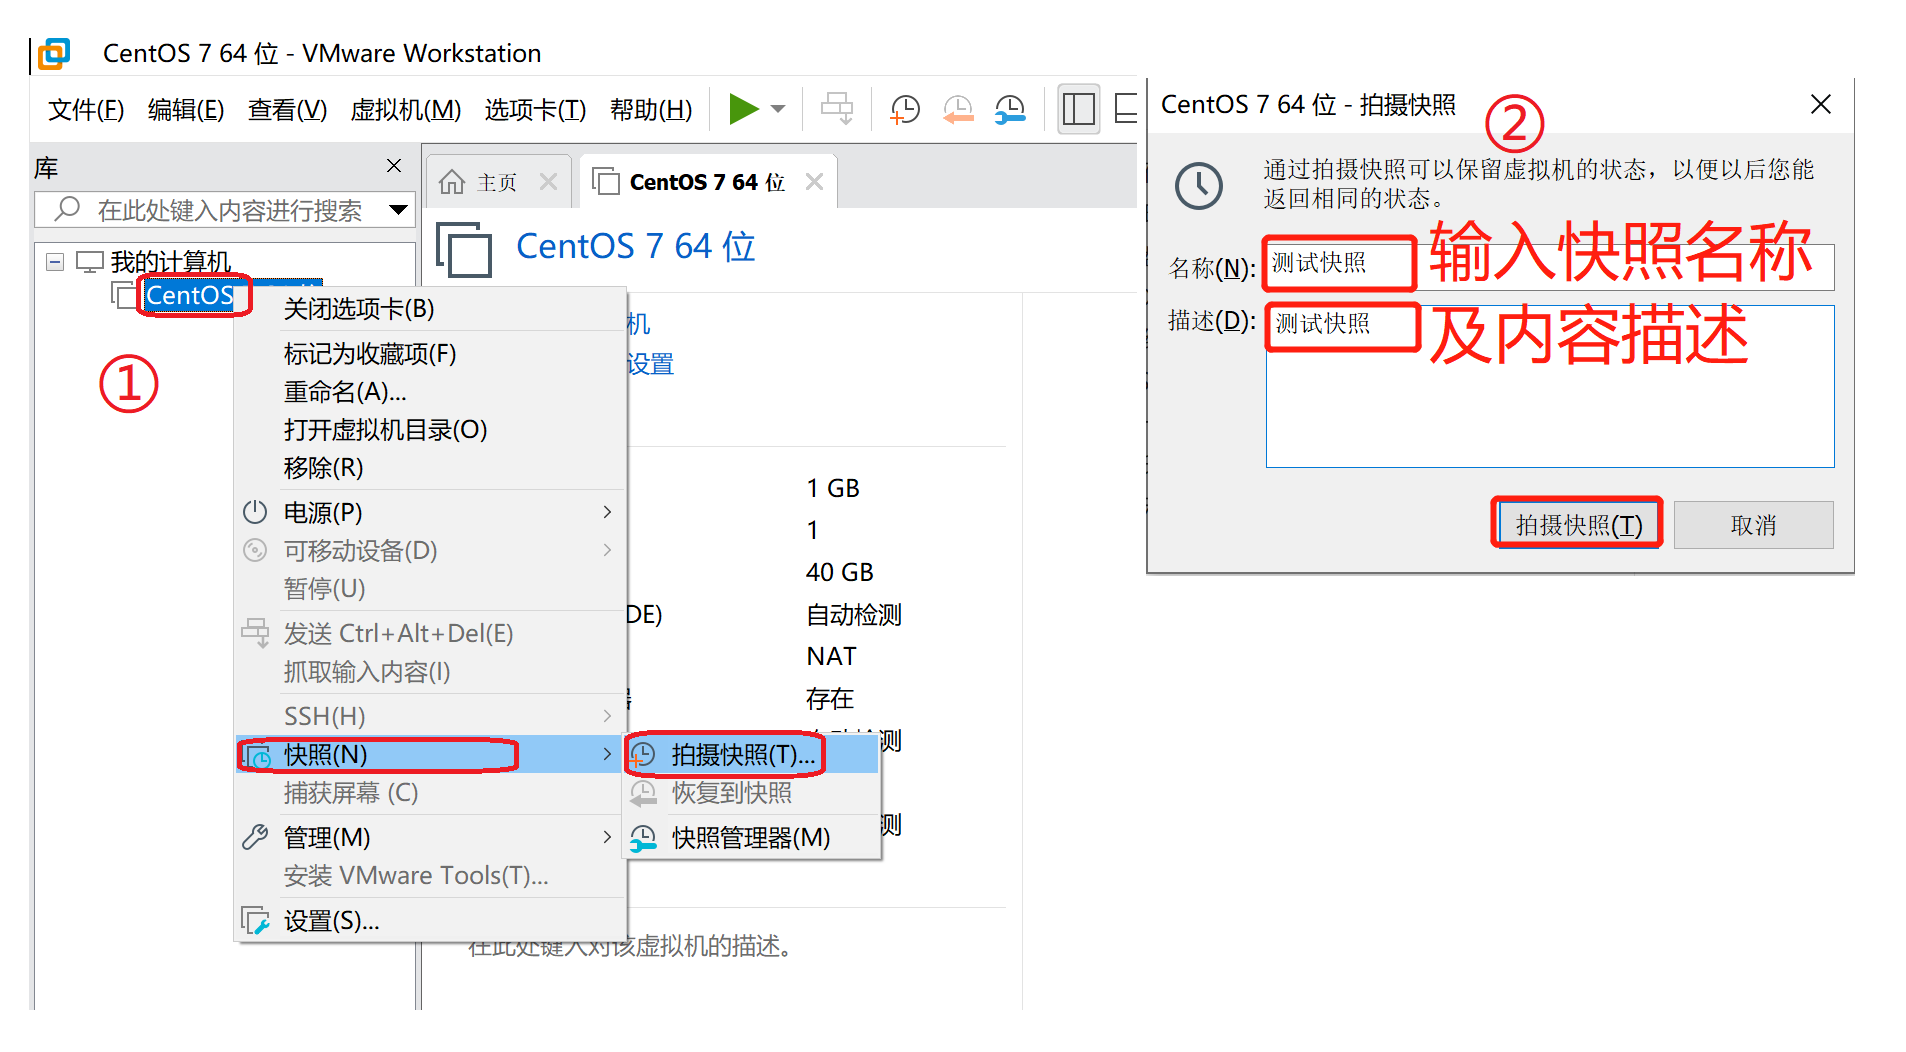The width and height of the screenshot is (1906, 1052).
Task: Click the search magnifier icon in library
Action: (x=67, y=209)
